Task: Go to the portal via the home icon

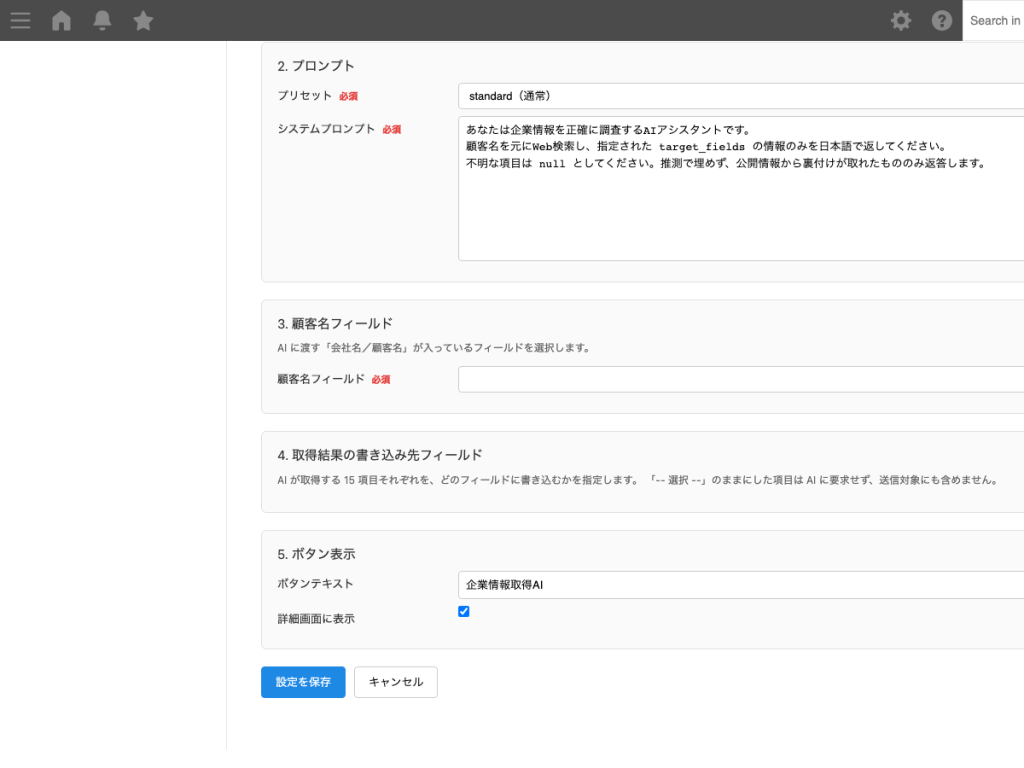Action: 61,20
